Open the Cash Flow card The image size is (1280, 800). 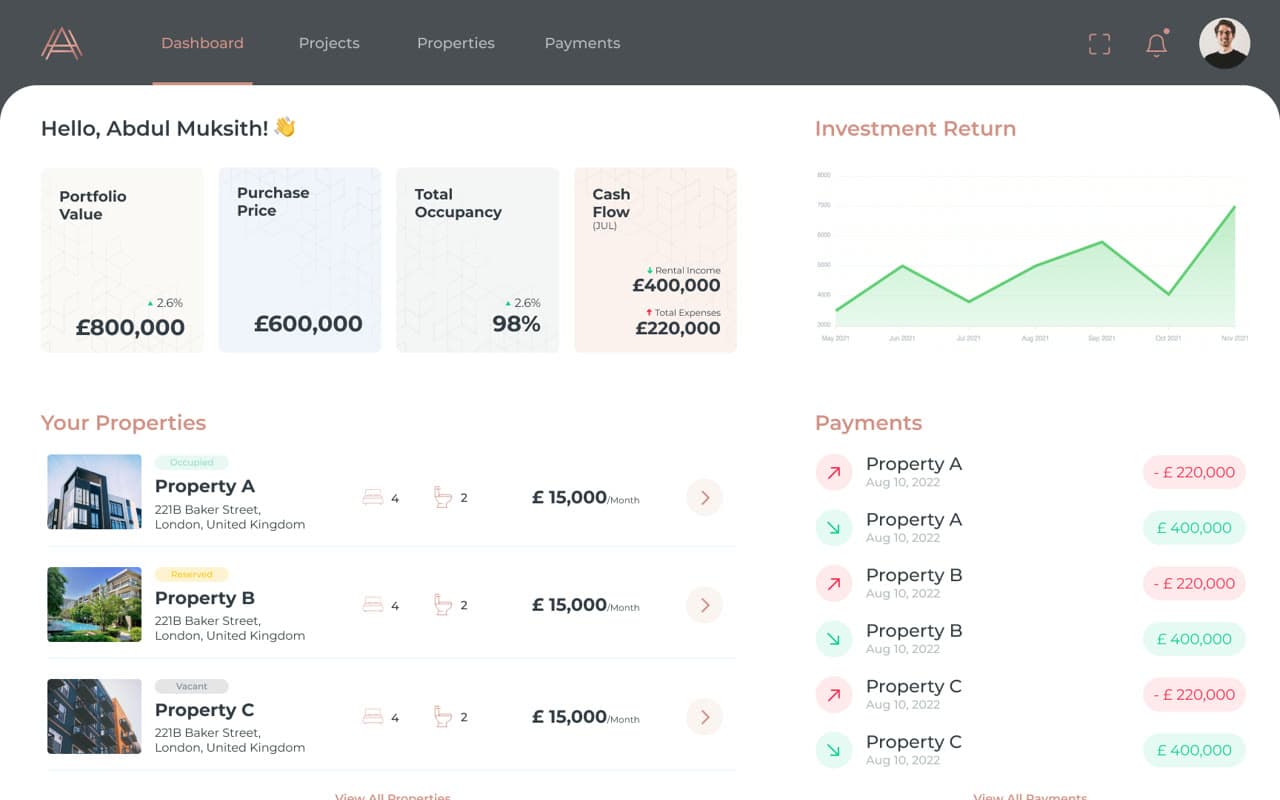656,260
